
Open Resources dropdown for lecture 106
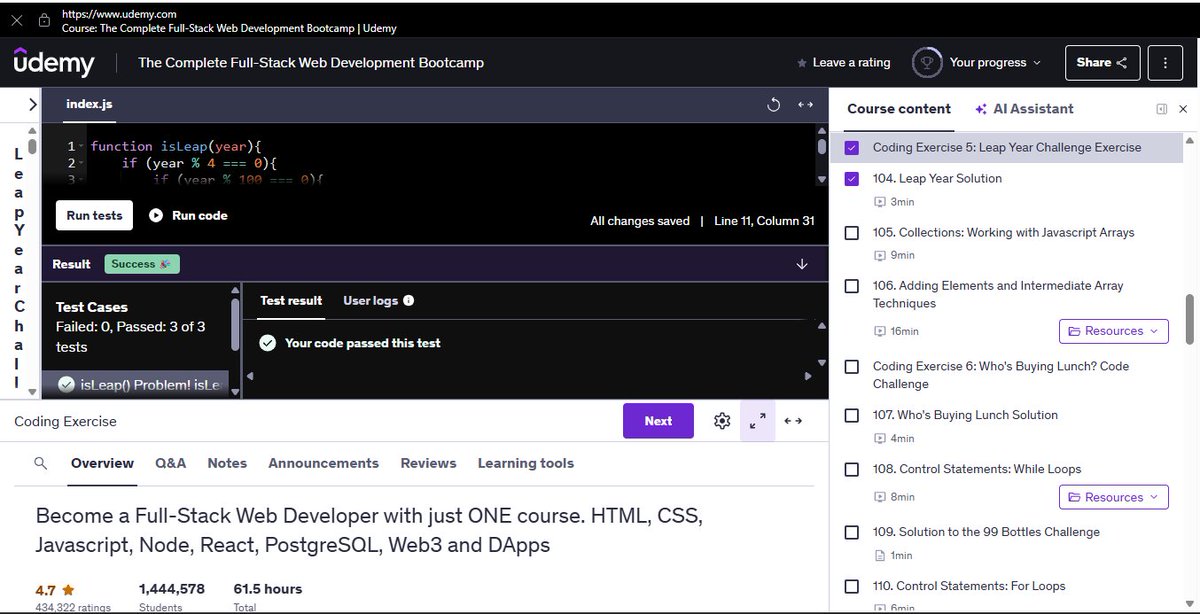tap(1113, 331)
